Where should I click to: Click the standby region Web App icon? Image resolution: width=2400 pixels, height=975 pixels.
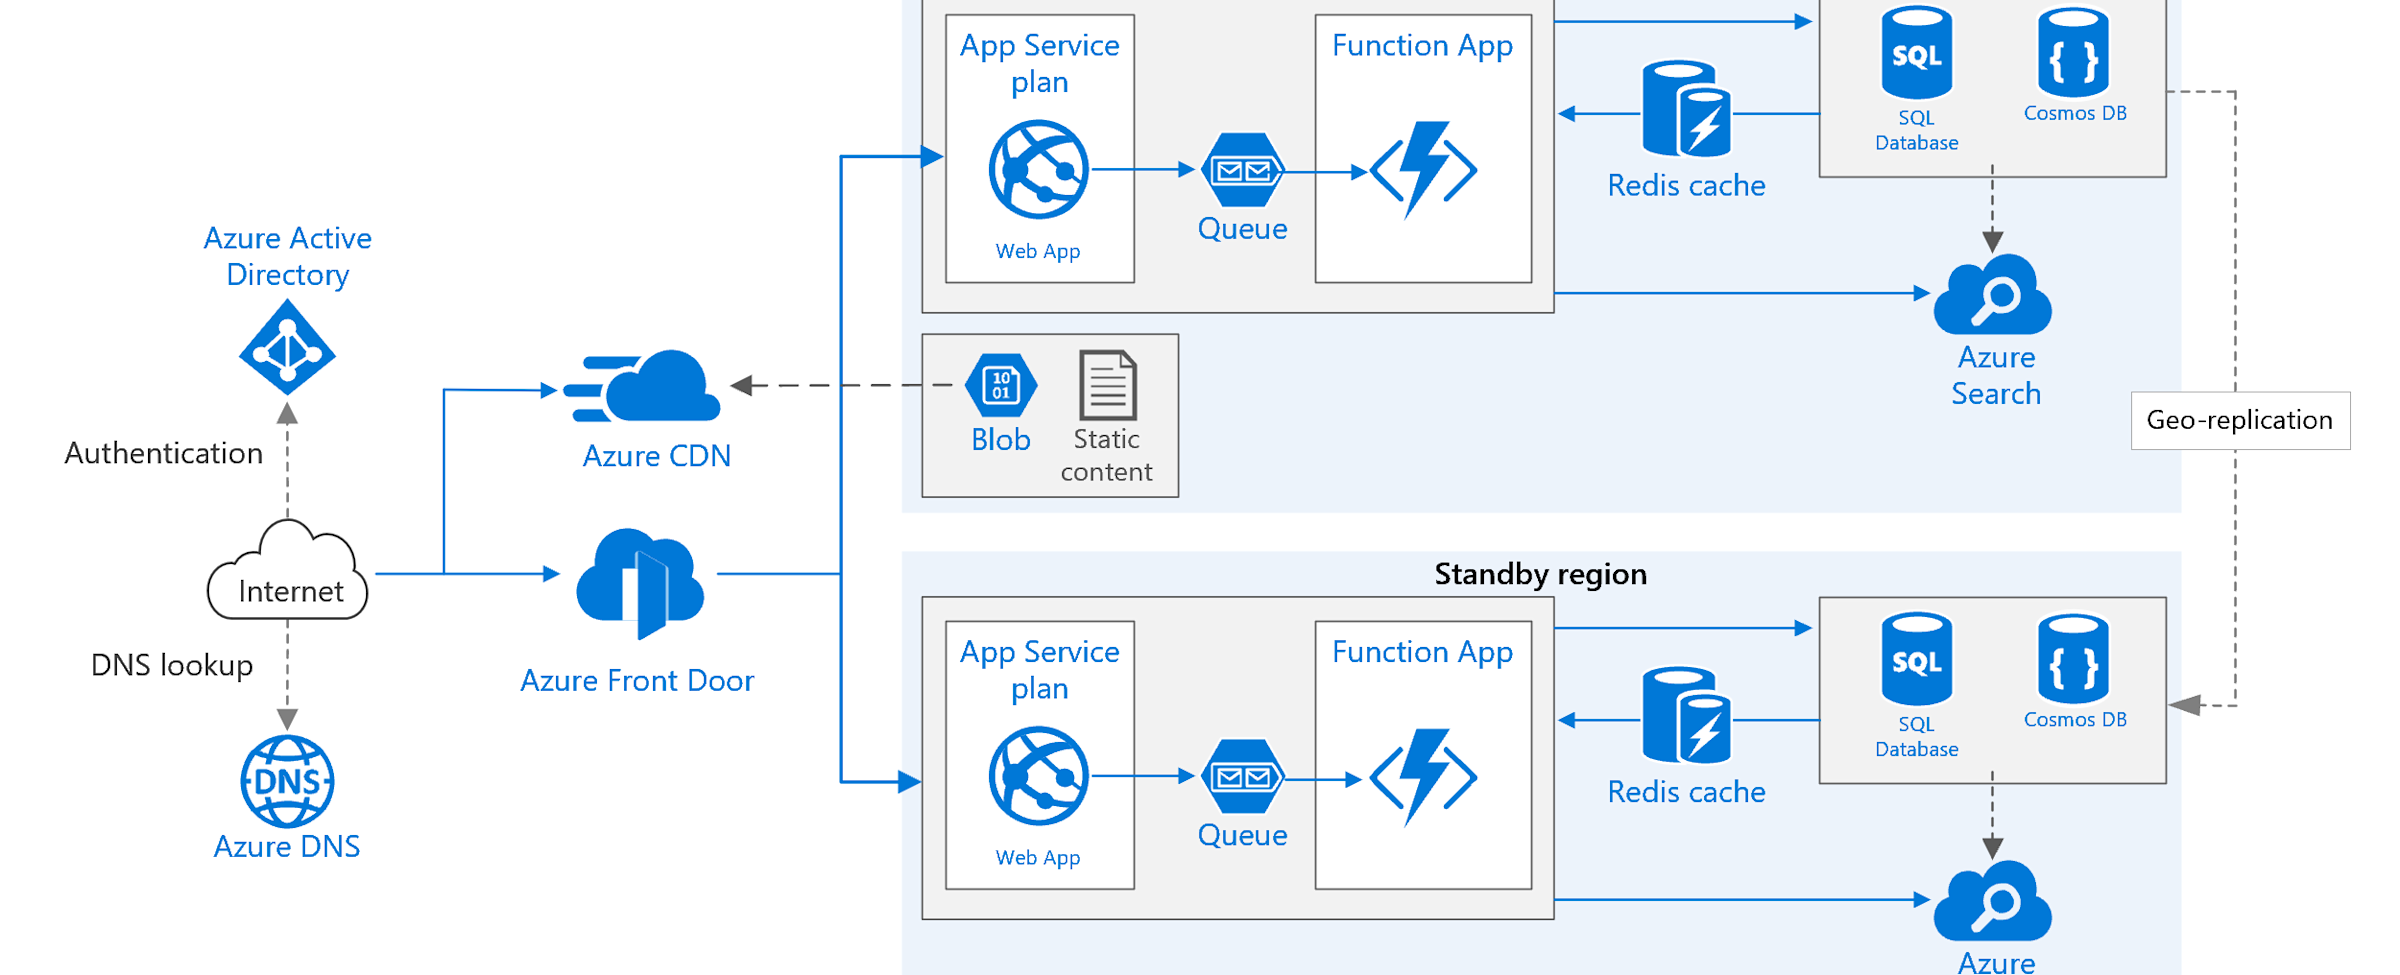(1039, 776)
